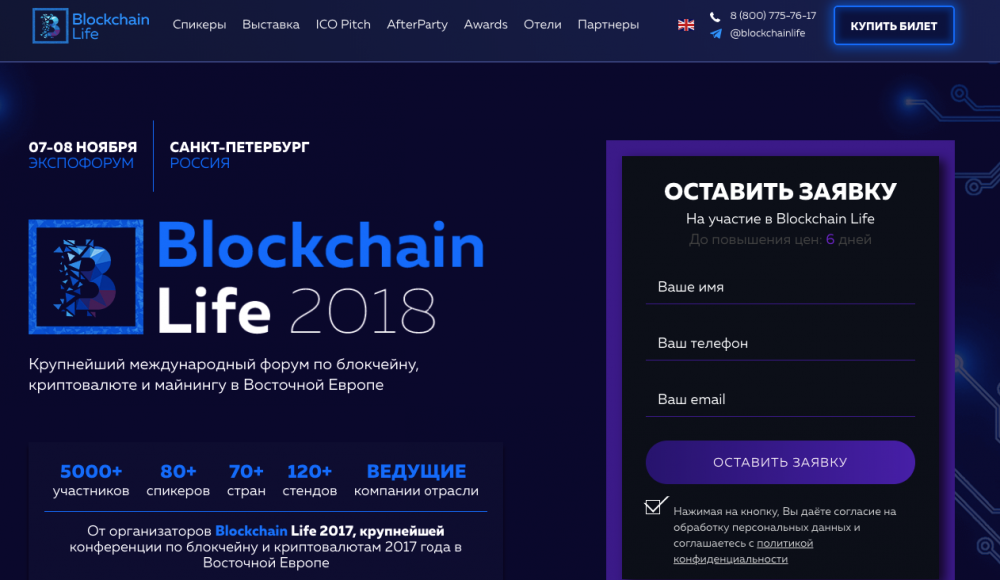Open the Спикеры menu item
This screenshot has height=580, width=1000.
pos(199,25)
